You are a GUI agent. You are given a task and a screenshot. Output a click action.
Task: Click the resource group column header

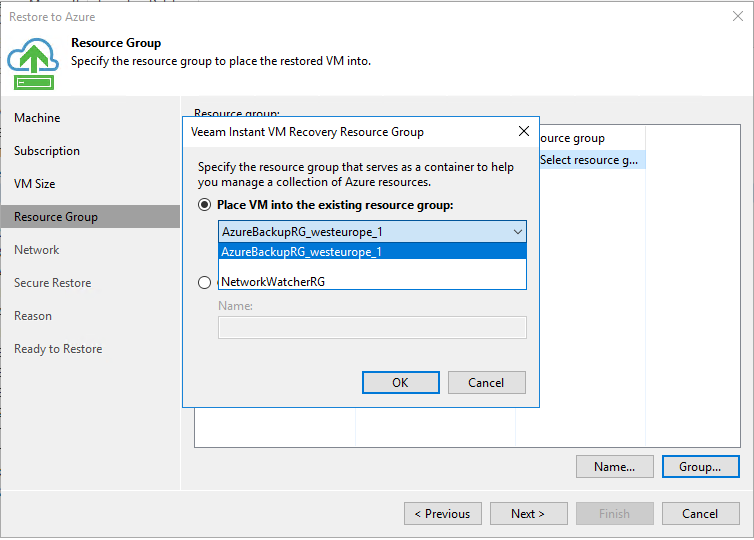point(592,138)
